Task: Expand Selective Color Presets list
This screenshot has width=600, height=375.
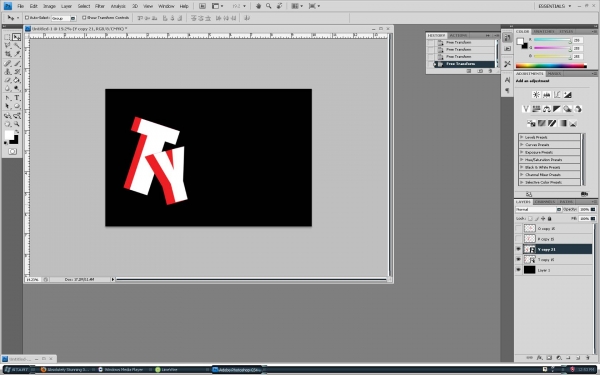Action: pos(522,182)
